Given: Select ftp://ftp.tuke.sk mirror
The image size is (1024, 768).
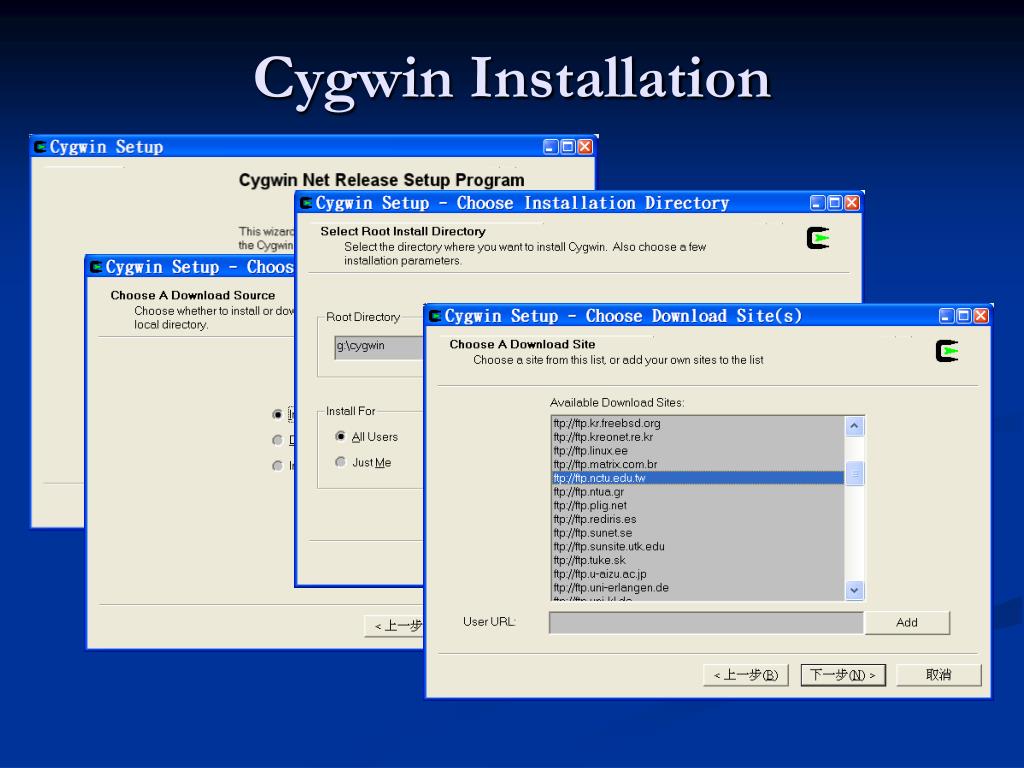Looking at the screenshot, I should [697, 560].
